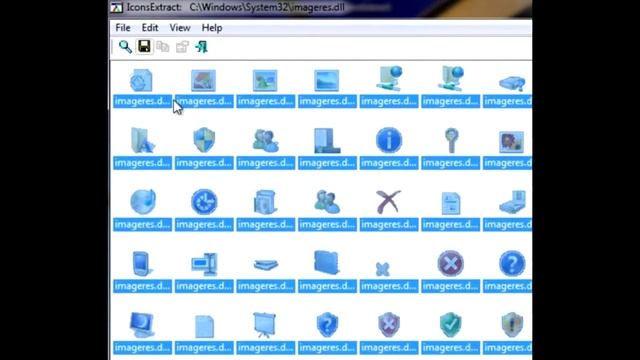Select the small blue X icon

pos(383,269)
